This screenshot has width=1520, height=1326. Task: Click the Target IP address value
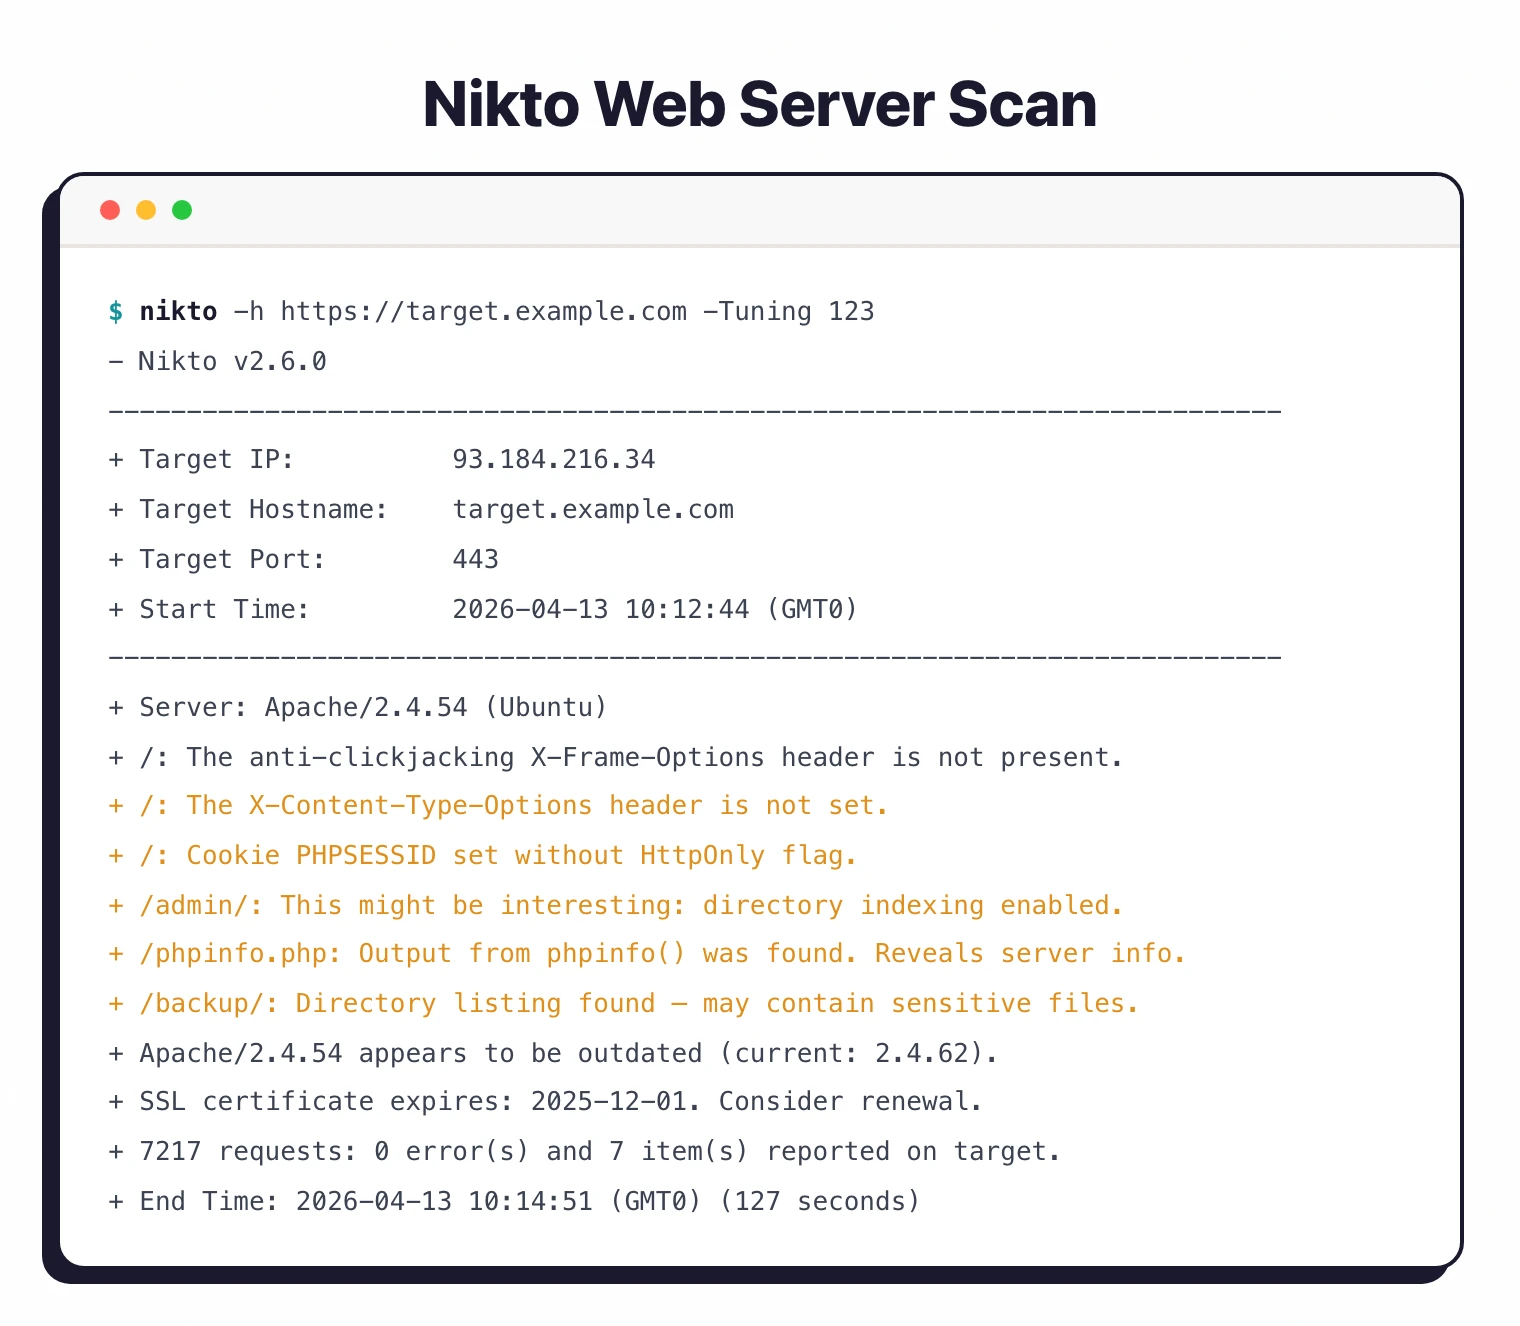pos(554,459)
